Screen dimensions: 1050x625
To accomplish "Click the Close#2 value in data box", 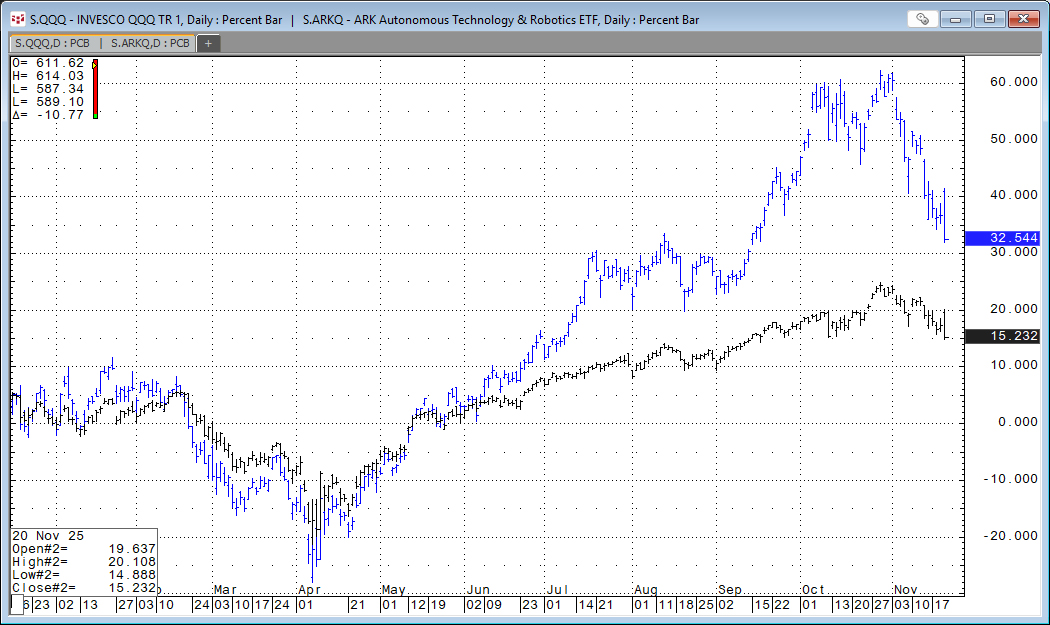I will pos(130,587).
